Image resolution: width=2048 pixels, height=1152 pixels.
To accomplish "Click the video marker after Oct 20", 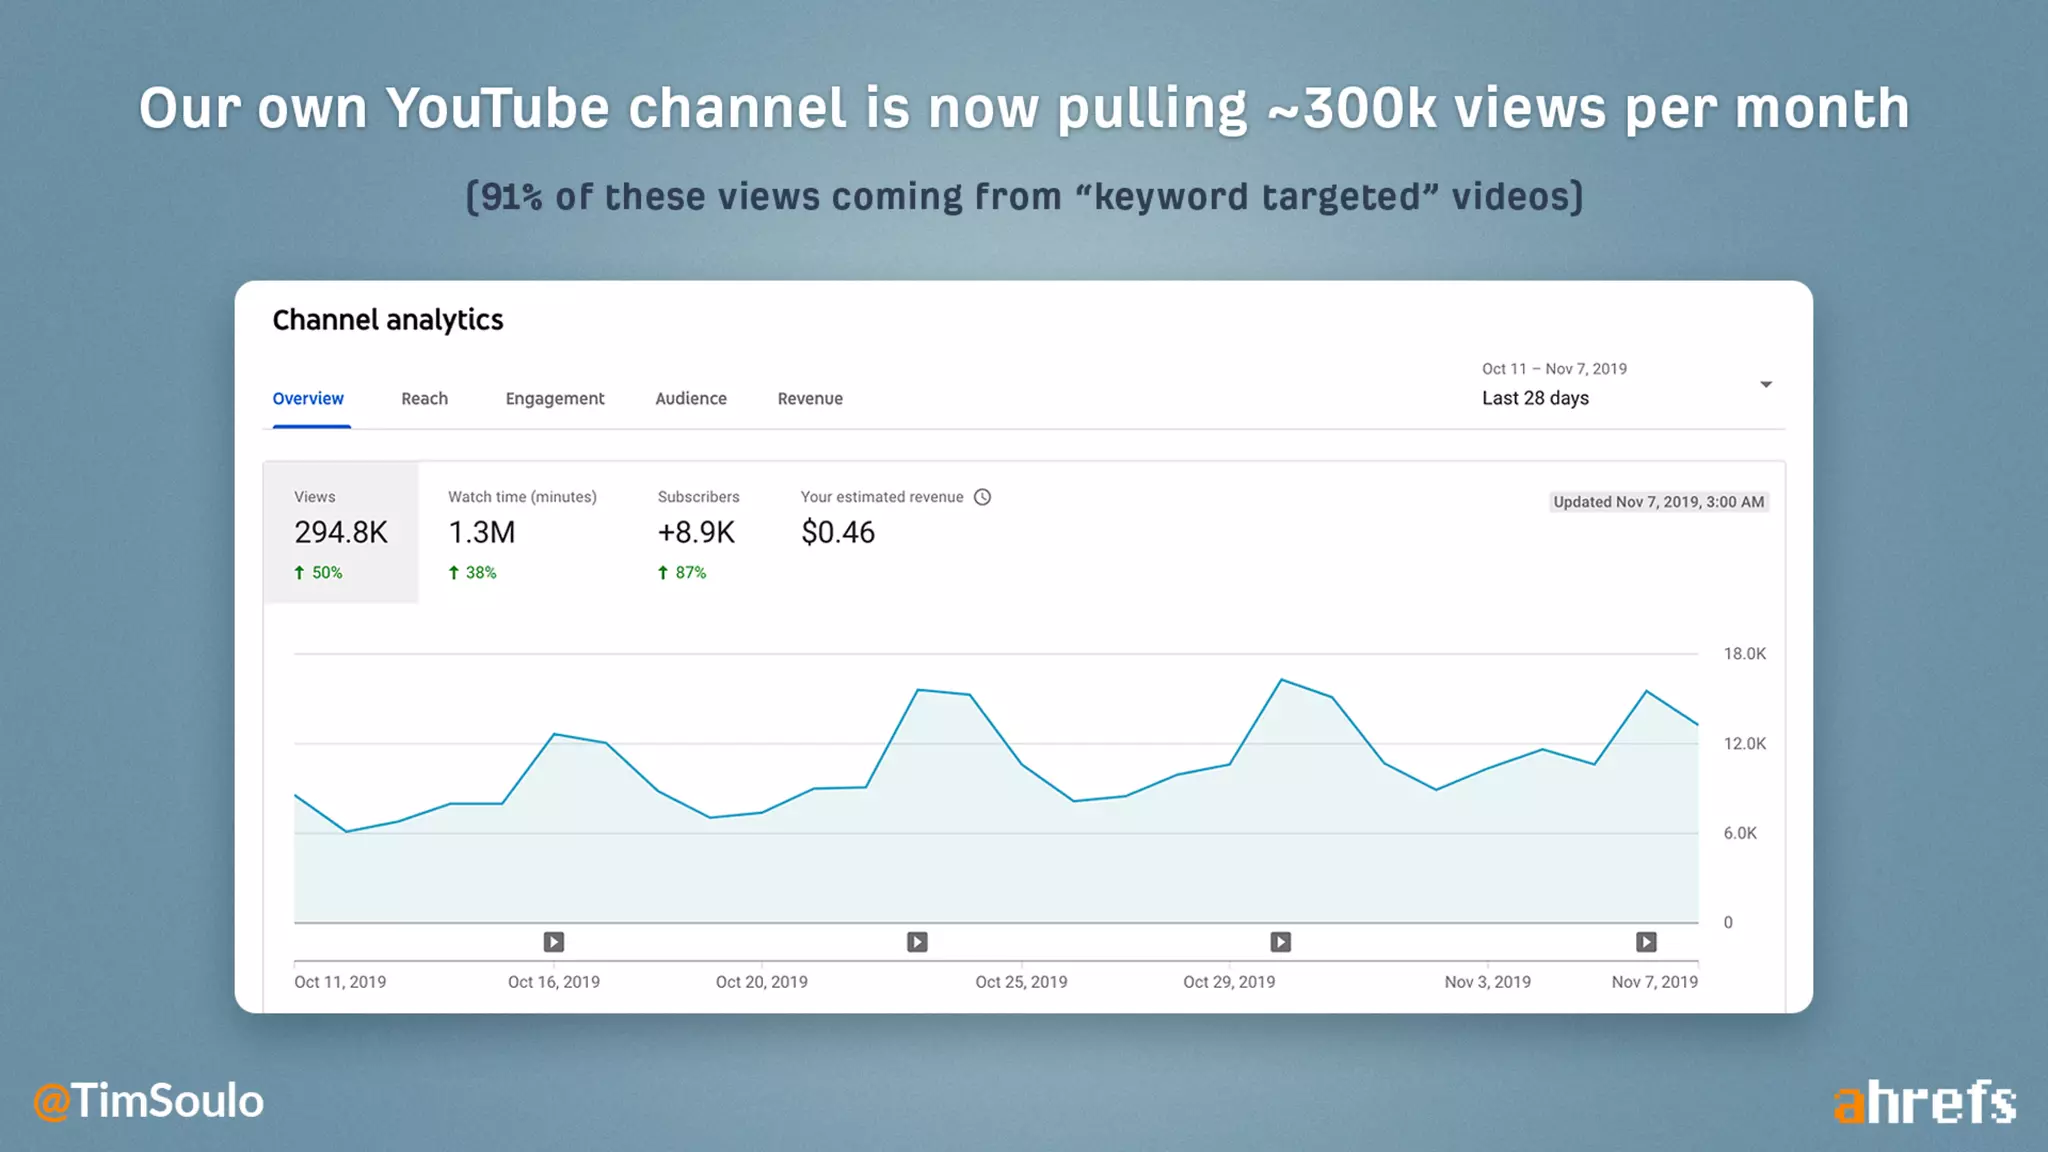I will coord(917,942).
